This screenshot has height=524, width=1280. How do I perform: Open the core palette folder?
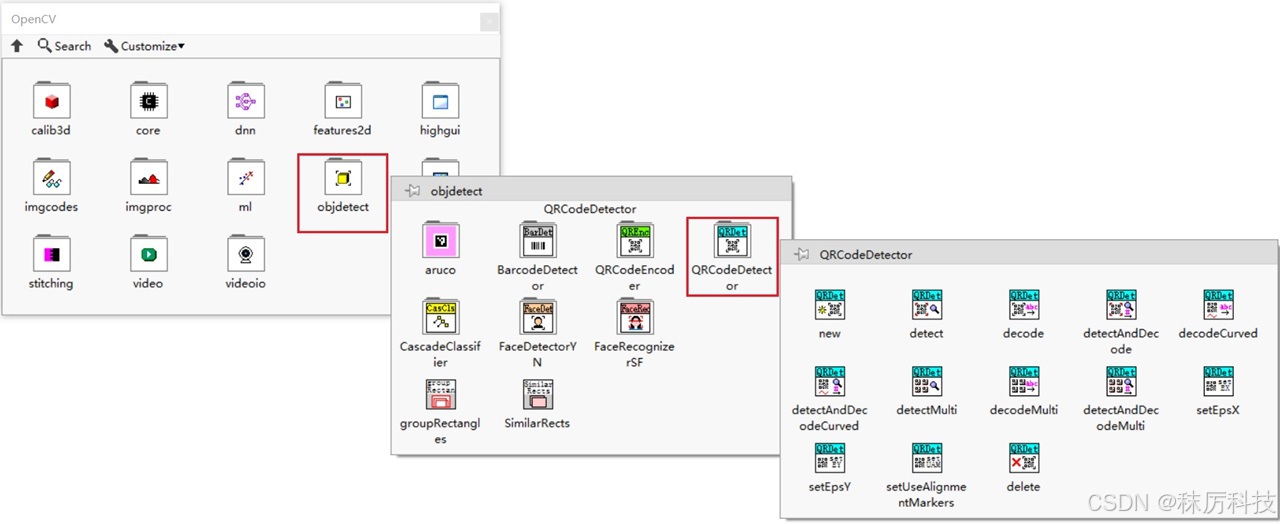[148, 101]
